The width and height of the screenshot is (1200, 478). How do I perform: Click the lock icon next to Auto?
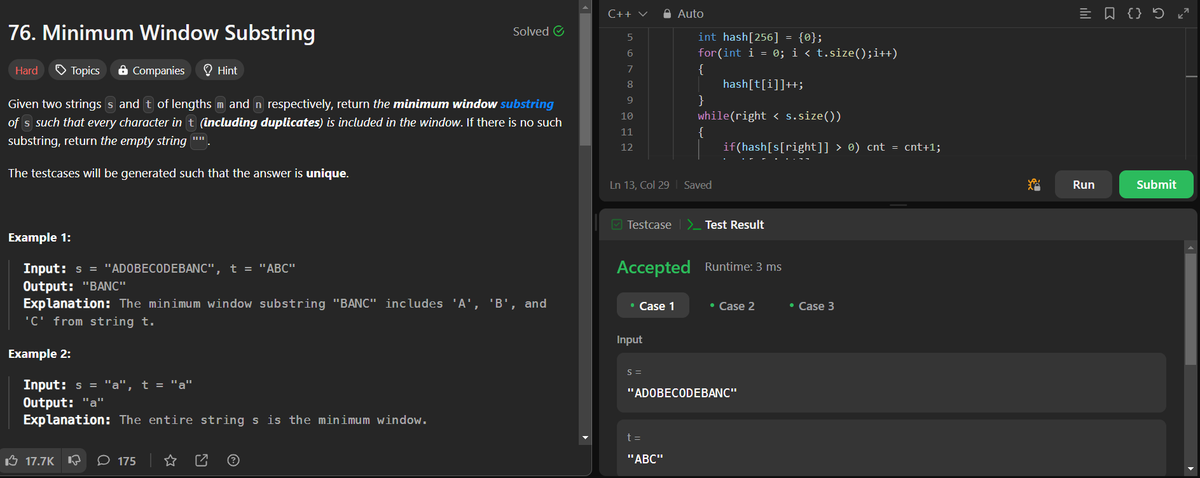point(668,13)
